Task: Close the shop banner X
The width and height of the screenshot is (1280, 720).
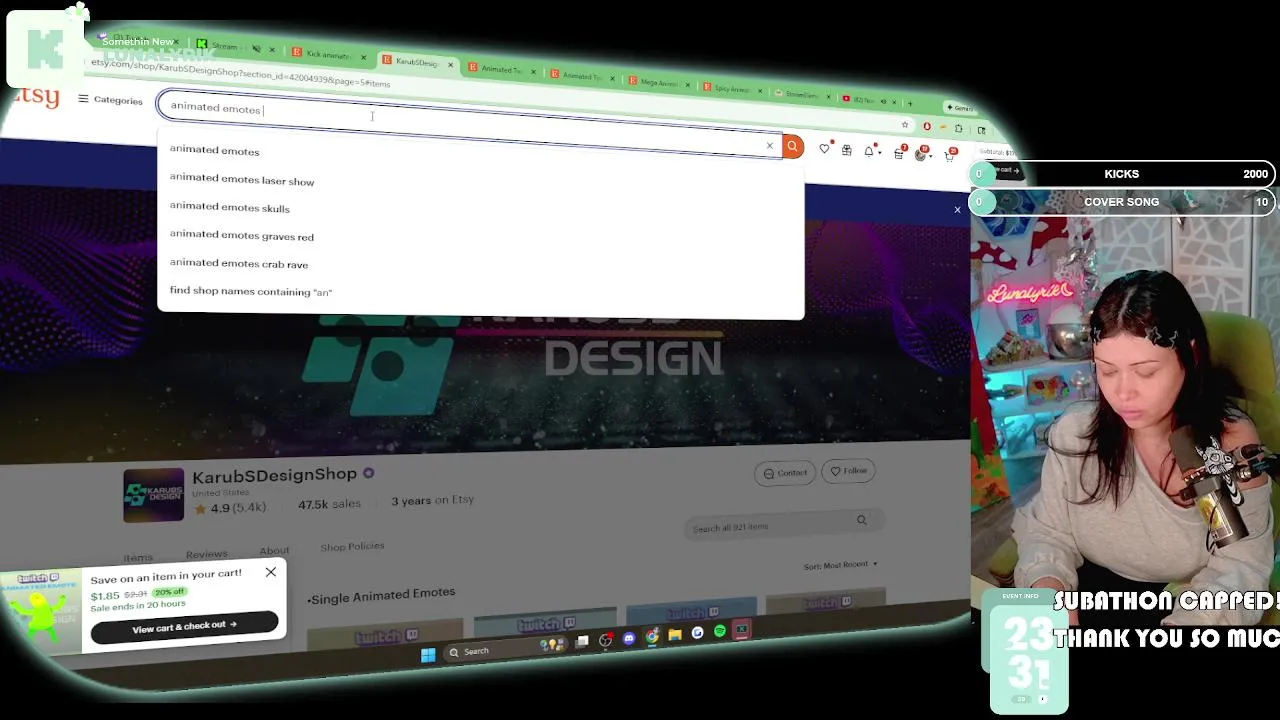Action: 957,210
